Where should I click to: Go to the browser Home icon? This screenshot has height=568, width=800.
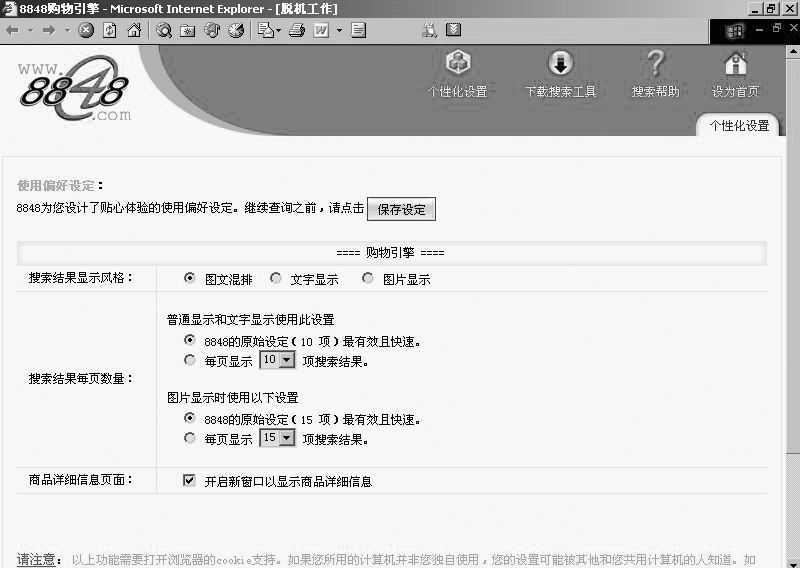[x=134, y=30]
